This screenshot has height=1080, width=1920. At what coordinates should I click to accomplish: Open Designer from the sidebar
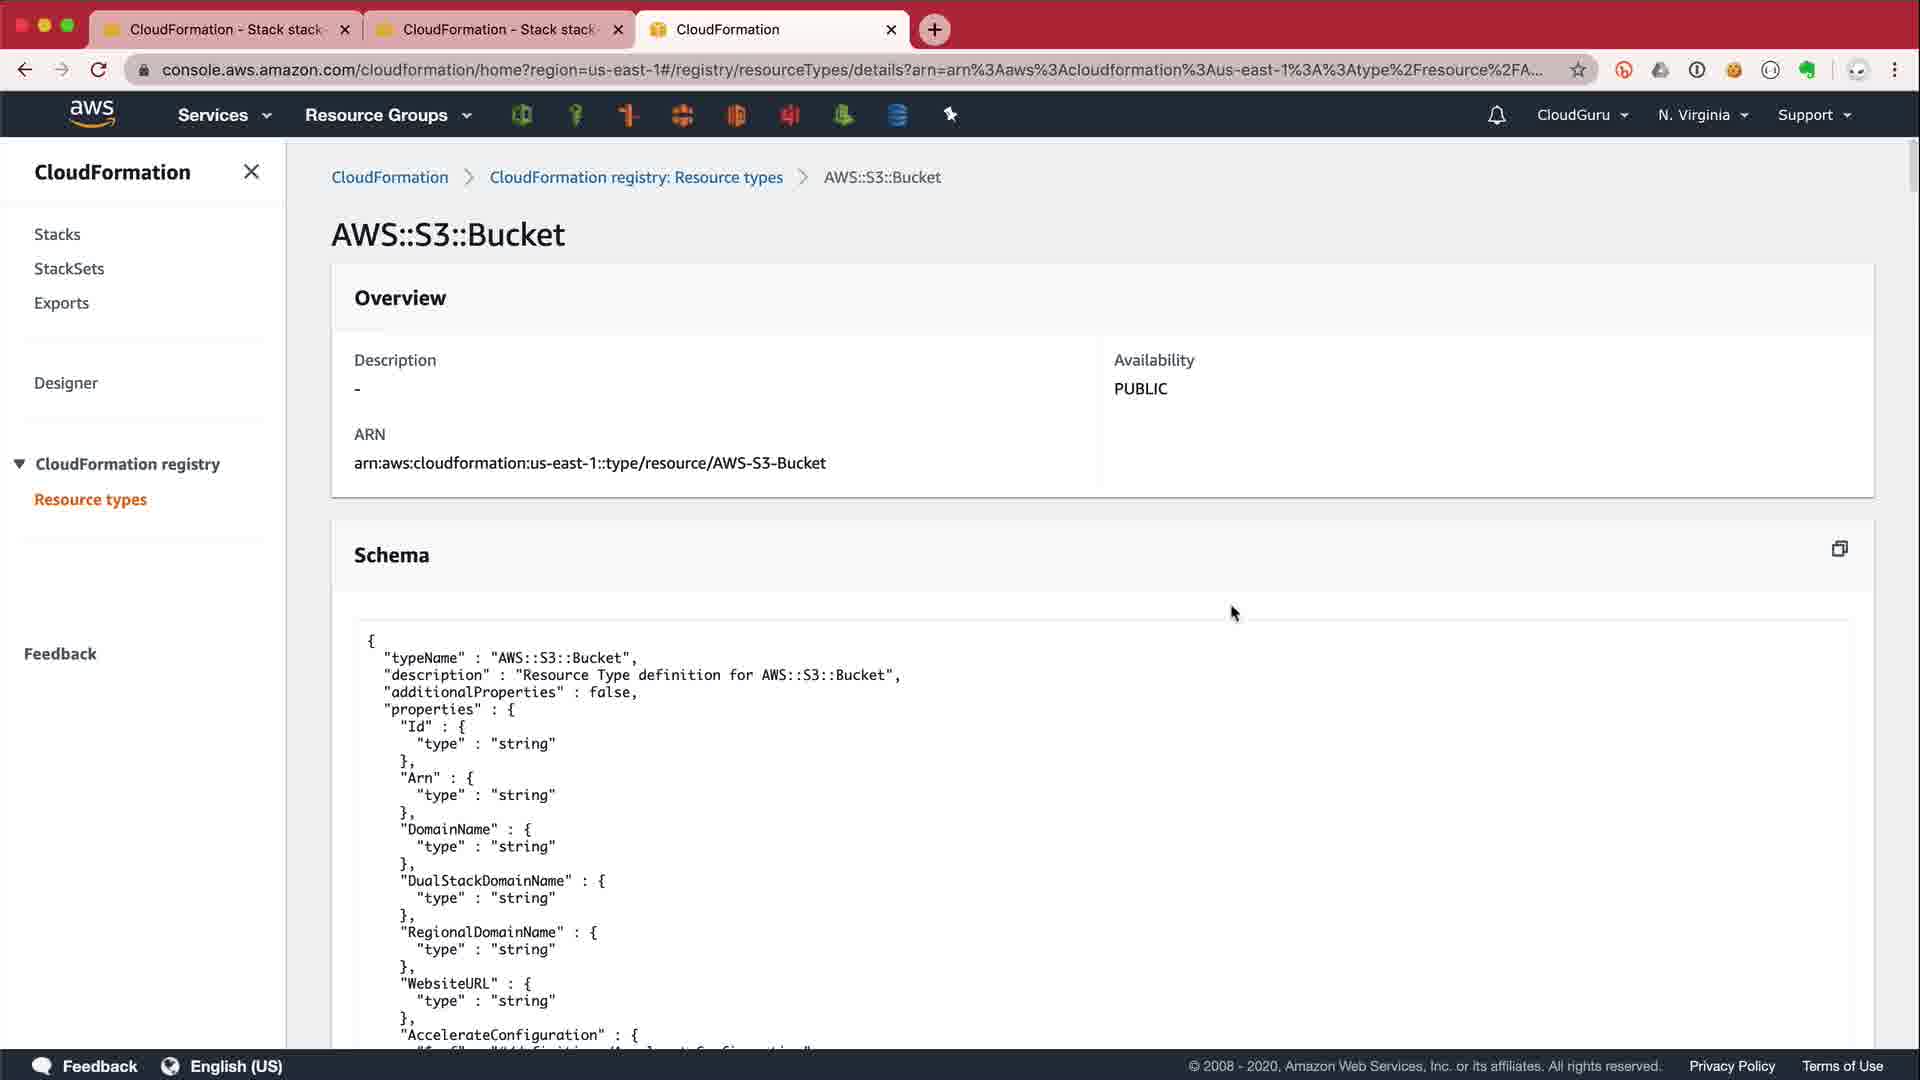click(66, 383)
